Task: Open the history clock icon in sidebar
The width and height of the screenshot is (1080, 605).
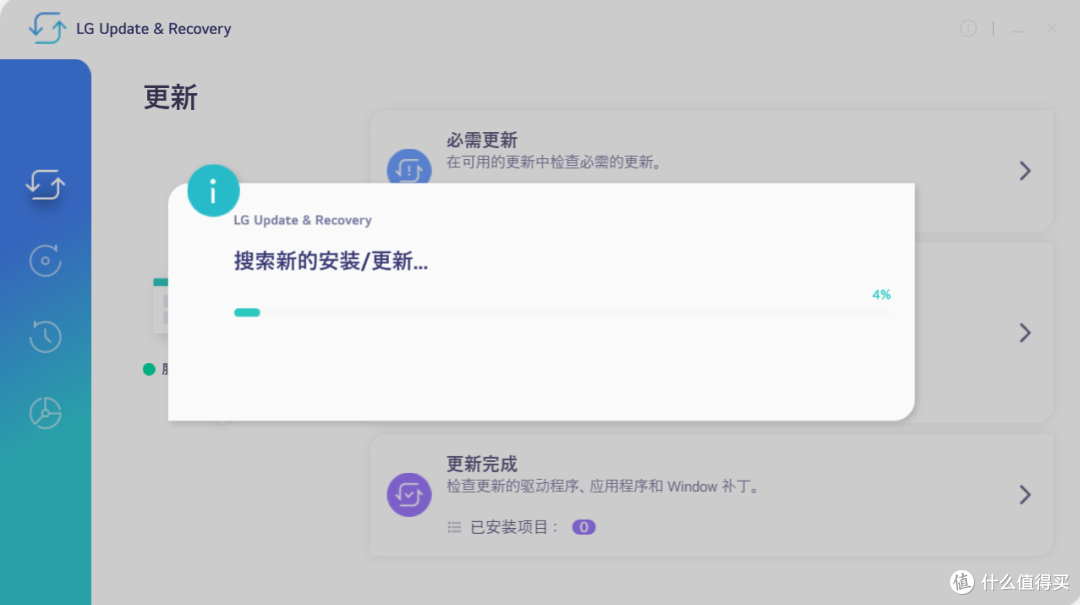Action: coord(45,336)
